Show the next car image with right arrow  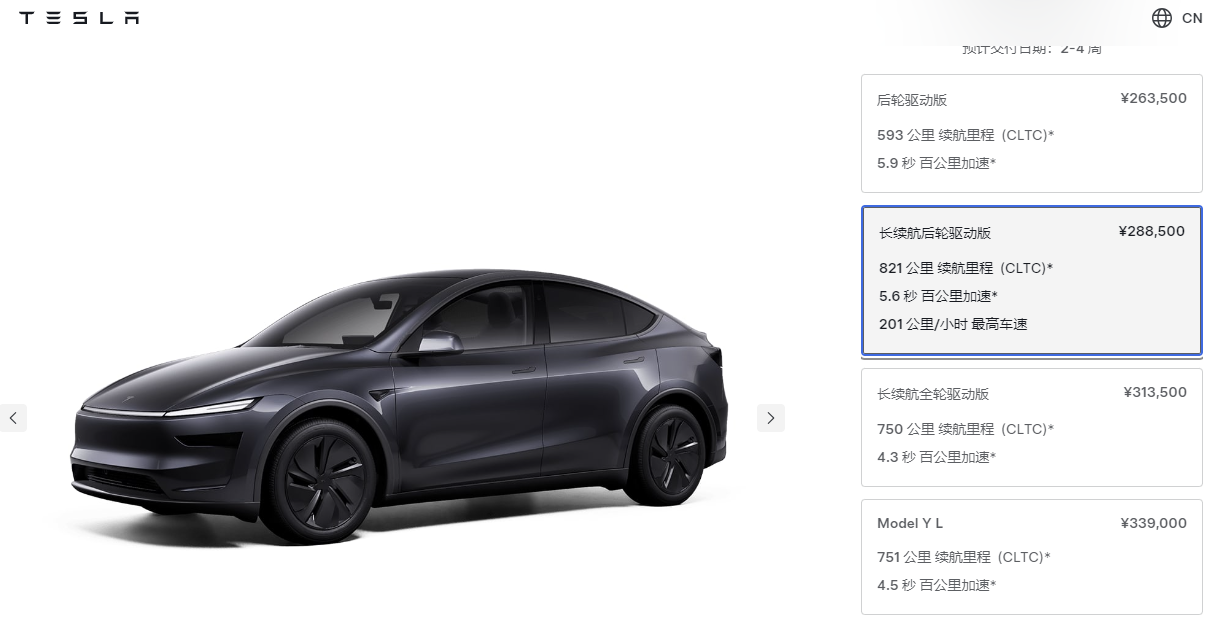(771, 418)
